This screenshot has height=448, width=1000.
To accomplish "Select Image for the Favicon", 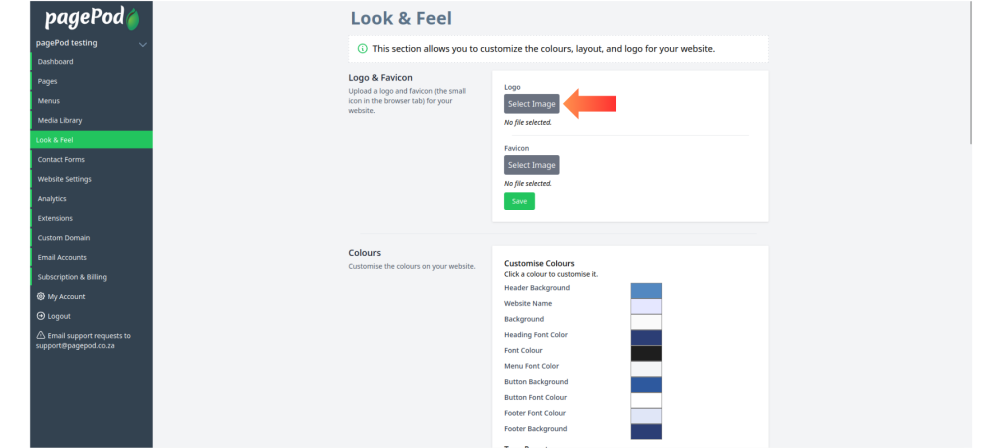I will [531, 165].
